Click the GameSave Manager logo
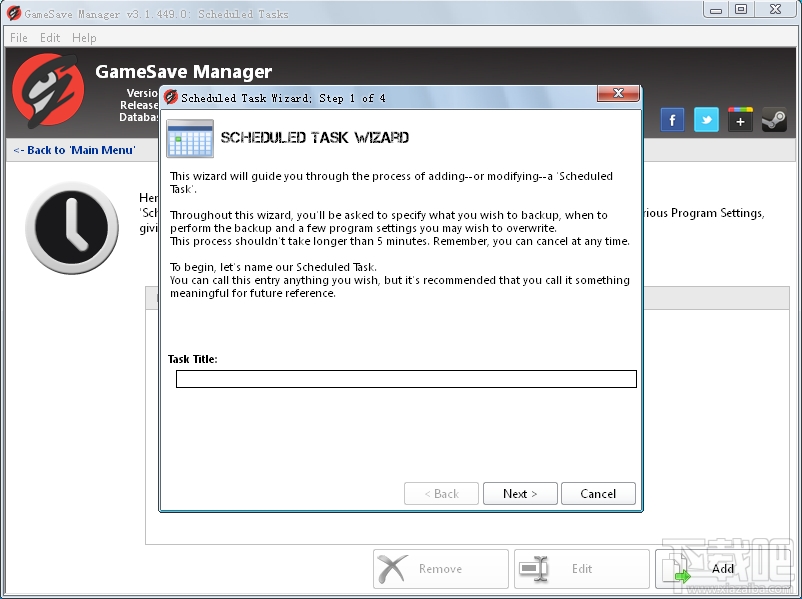Viewport: 802px width, 599px height. coord(48,94)
